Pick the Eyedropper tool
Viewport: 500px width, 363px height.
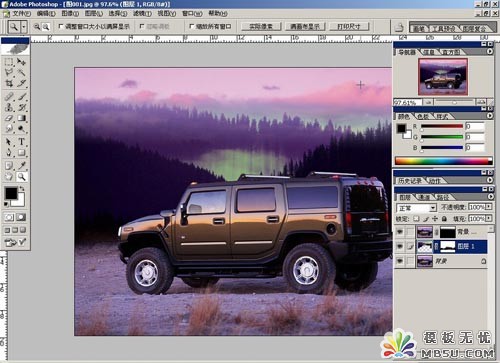point(22,165)
